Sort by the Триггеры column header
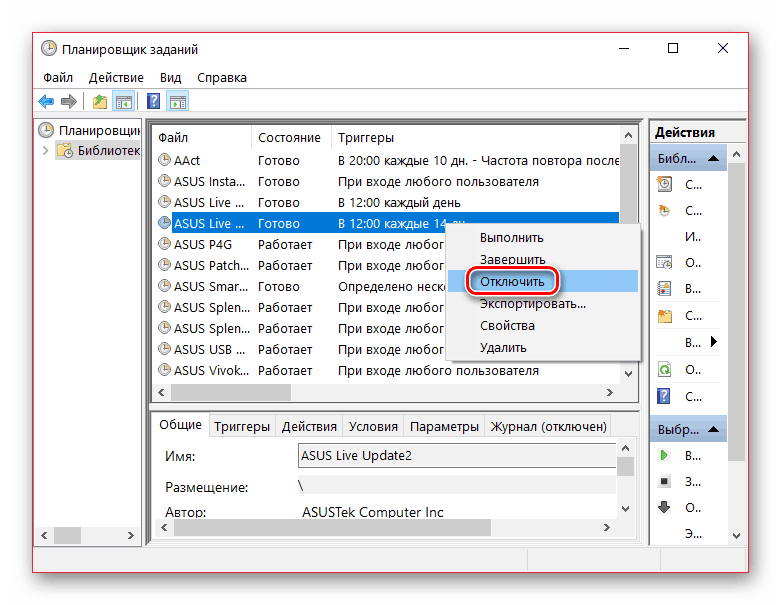 (x=475, y=137)
